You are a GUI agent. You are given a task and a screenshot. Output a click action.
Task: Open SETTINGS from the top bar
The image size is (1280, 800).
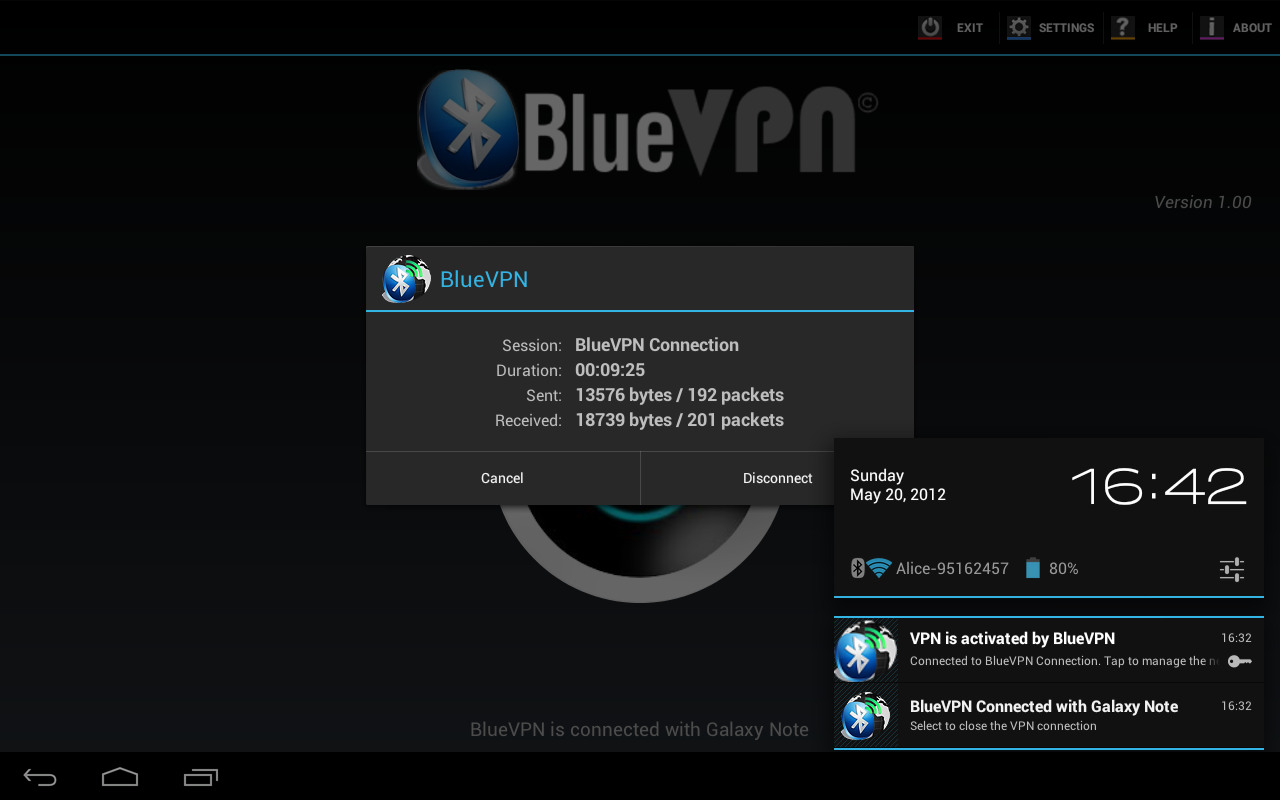pos(1050,27)
